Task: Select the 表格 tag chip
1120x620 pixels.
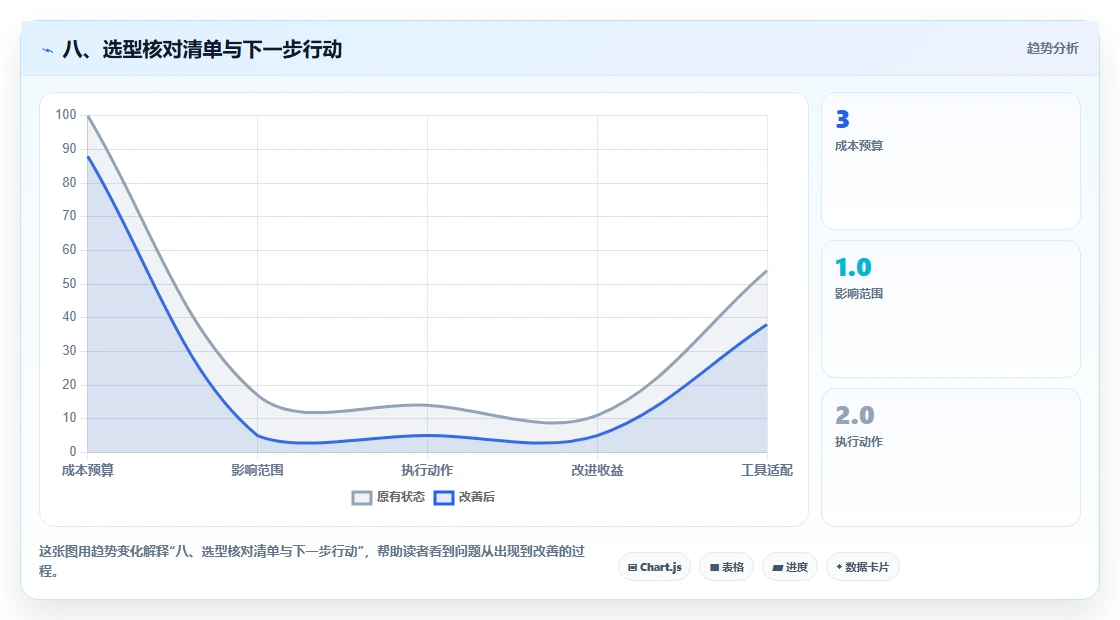Action: pos(726,567)
